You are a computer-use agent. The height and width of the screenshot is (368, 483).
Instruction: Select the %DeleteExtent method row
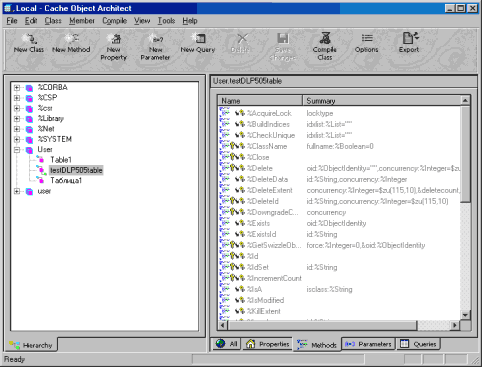[x=340, y=190]
